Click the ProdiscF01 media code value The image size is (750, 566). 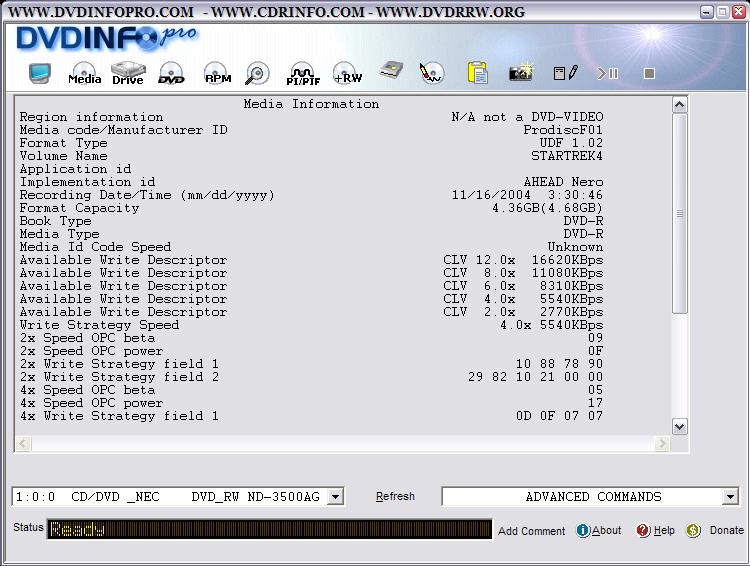[x=563, y=130]
